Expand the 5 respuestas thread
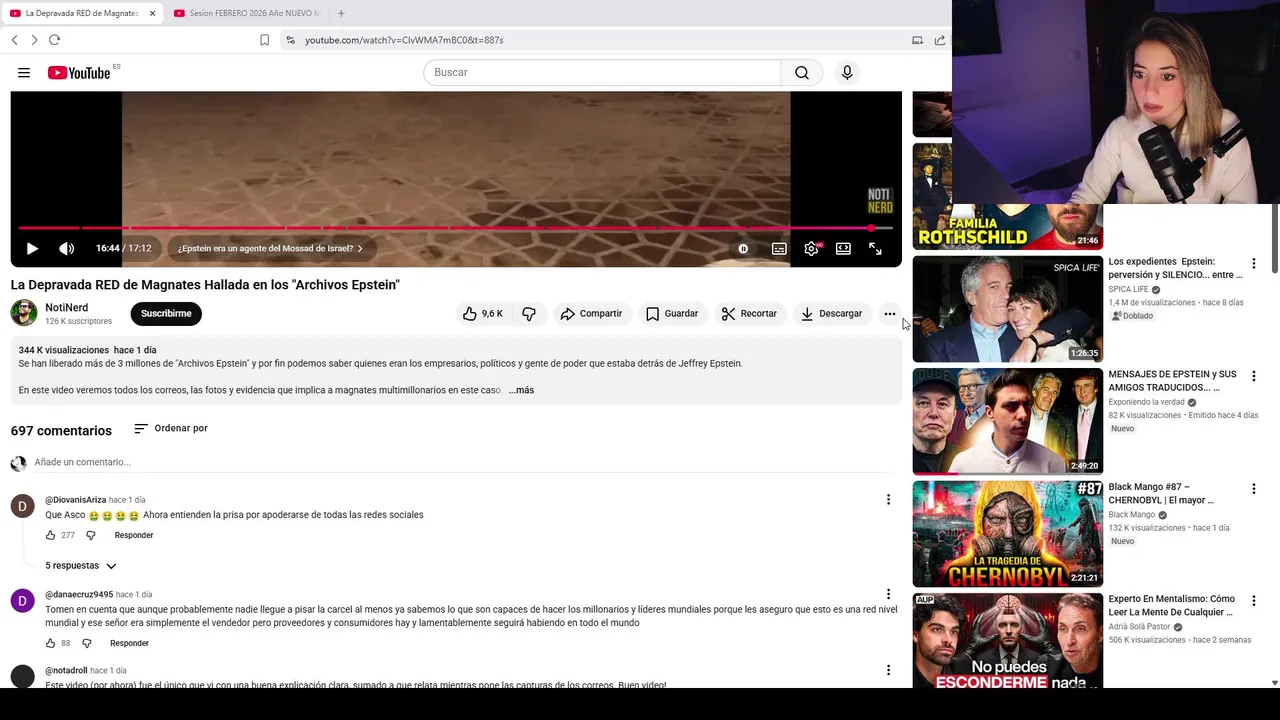This screenshot has width=1280, height=720. [81, 566]
